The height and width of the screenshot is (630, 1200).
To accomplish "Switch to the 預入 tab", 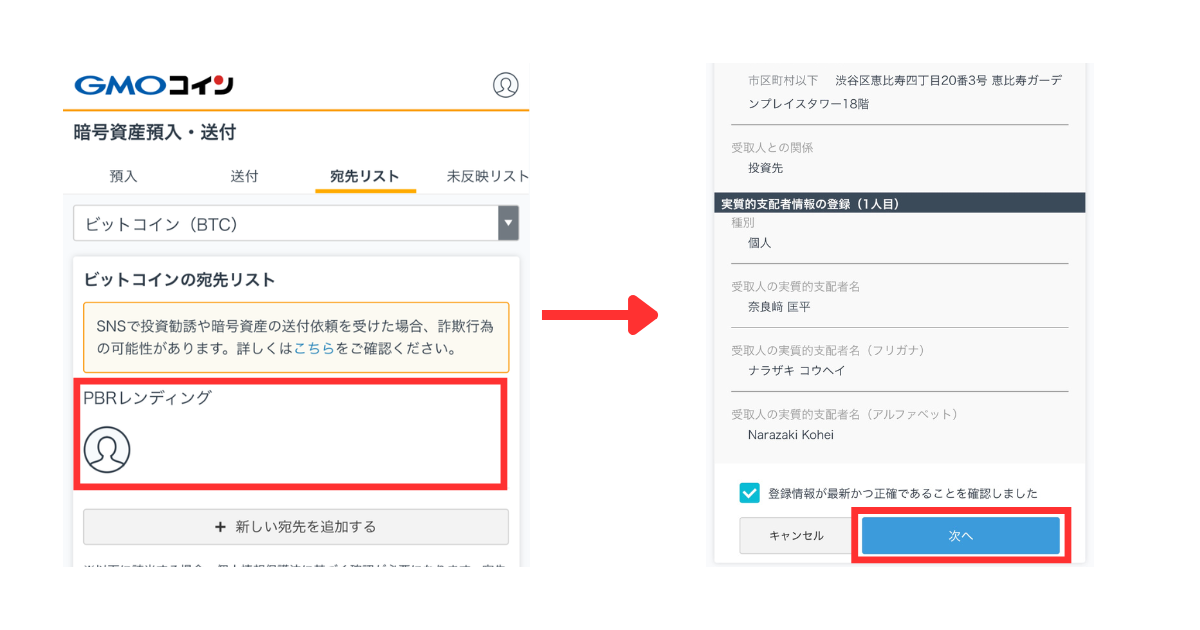I will 123,176.
